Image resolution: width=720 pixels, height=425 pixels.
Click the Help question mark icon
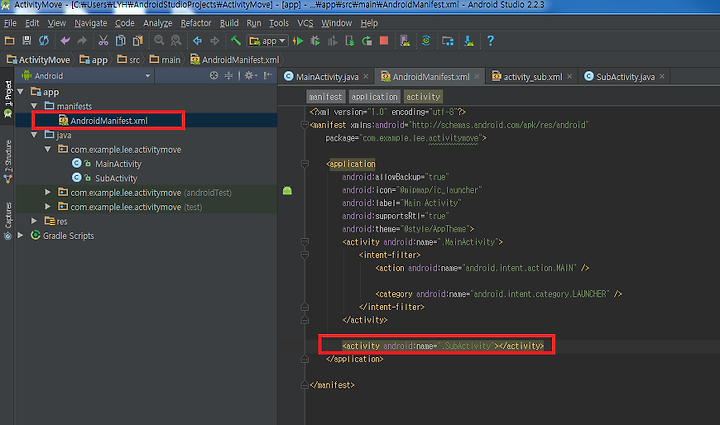click(x=490, y=41)
